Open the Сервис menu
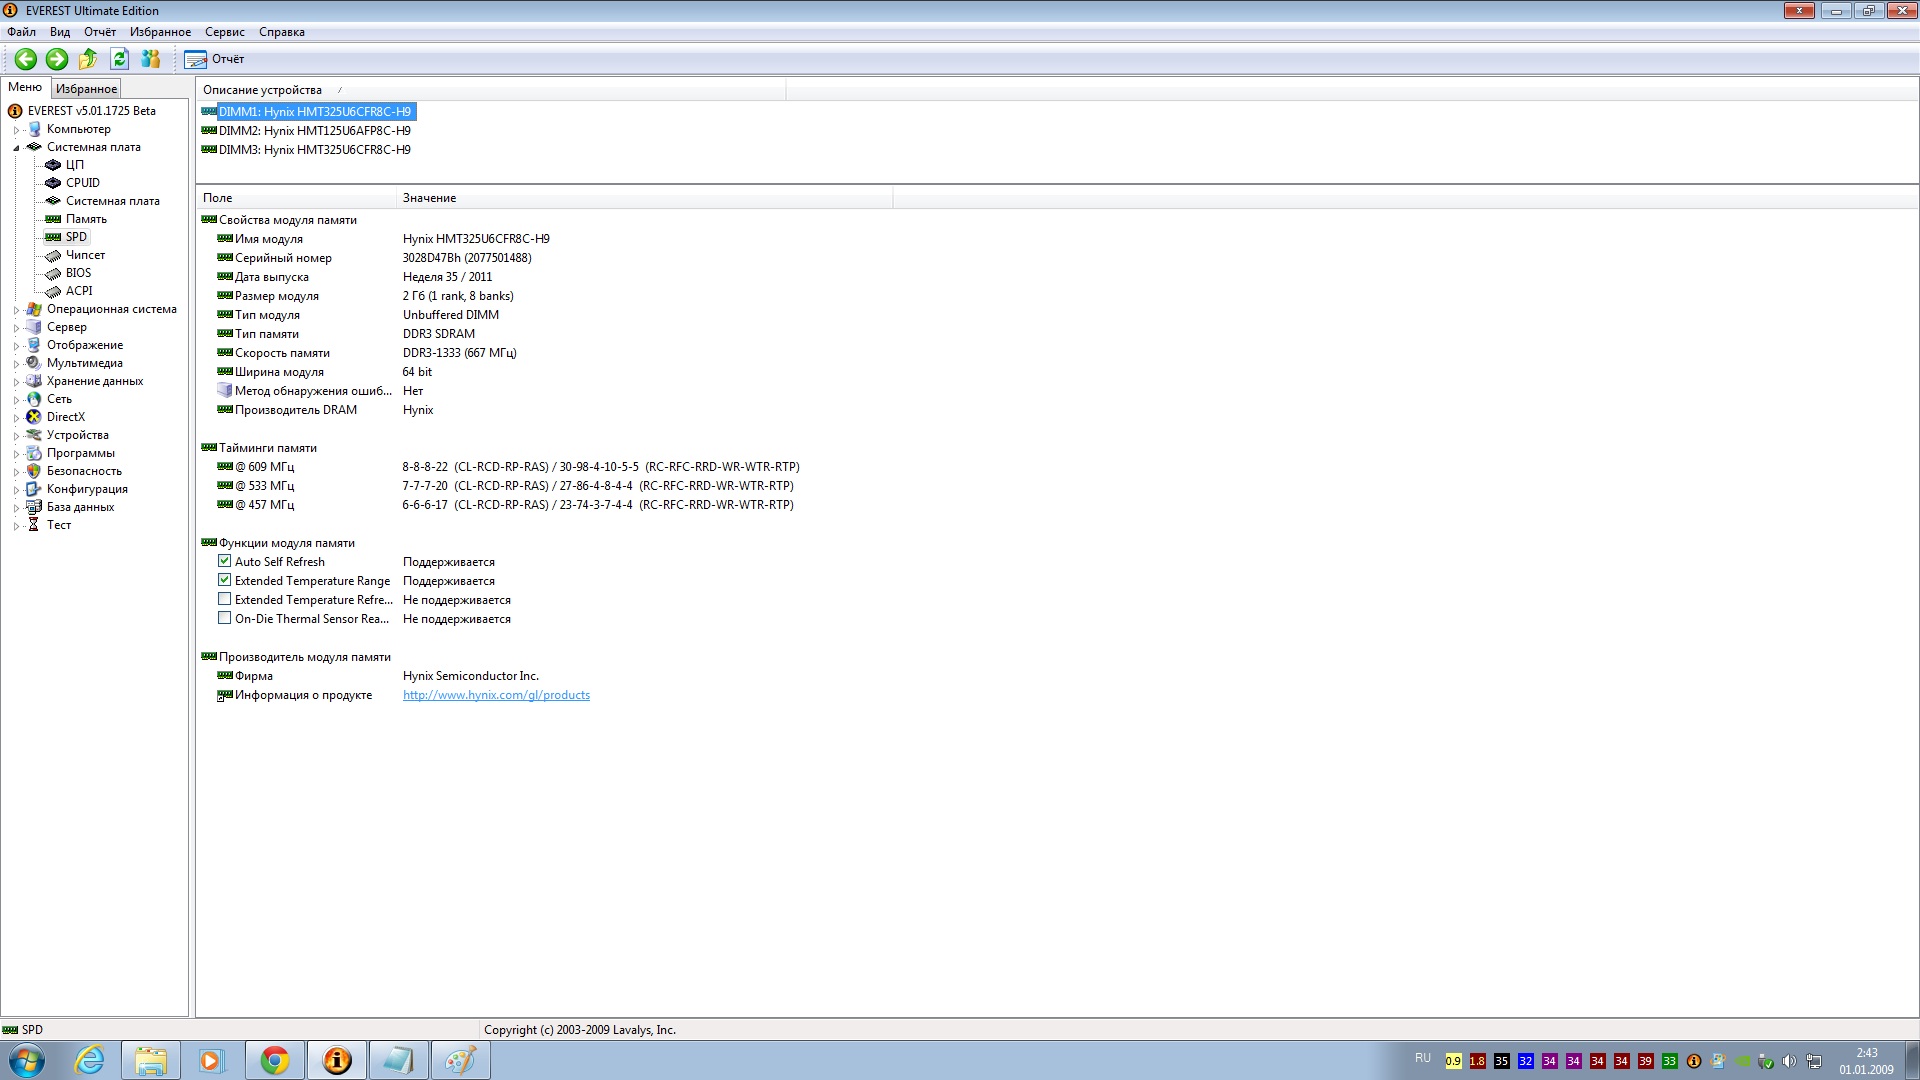Viewport: 1920px width, 1080px height. (x=225, y=32)
